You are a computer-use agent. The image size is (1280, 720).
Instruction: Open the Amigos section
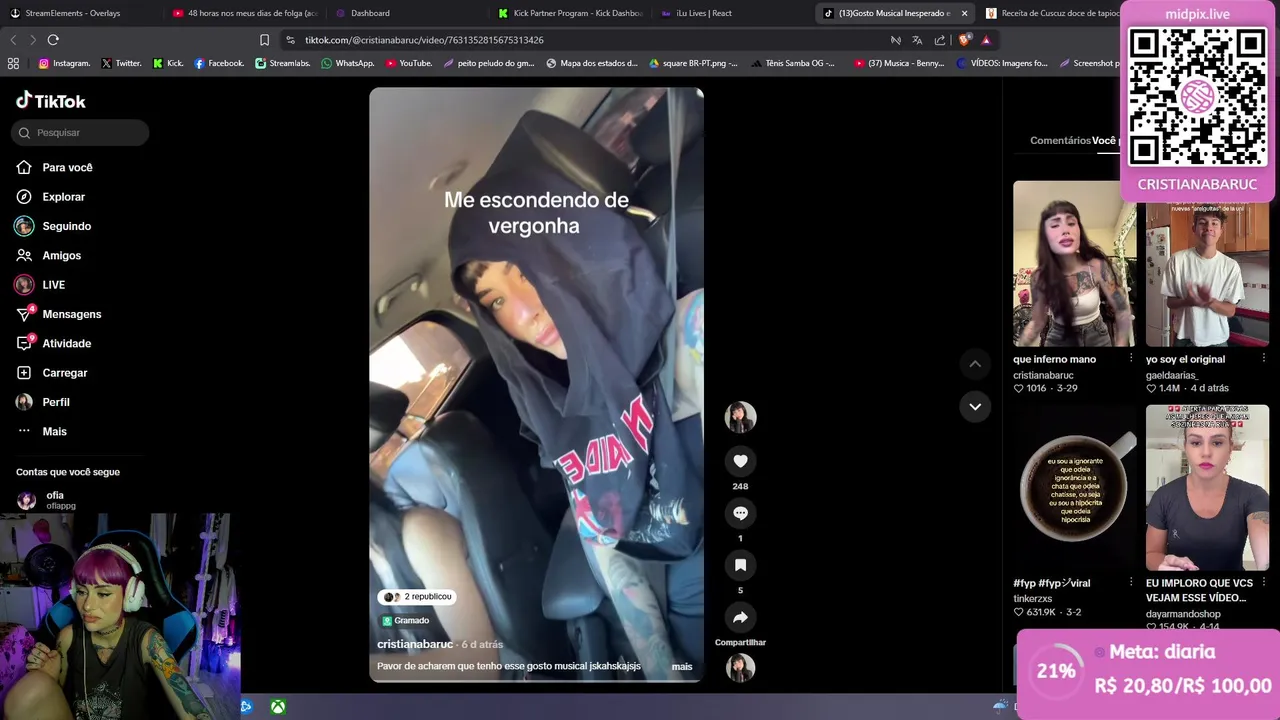tap(49, 255)
